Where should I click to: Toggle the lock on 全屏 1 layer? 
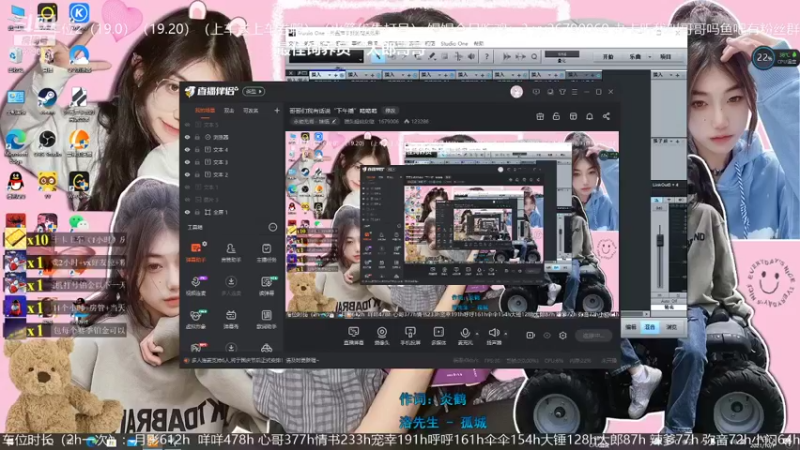[x=197, y=212]
